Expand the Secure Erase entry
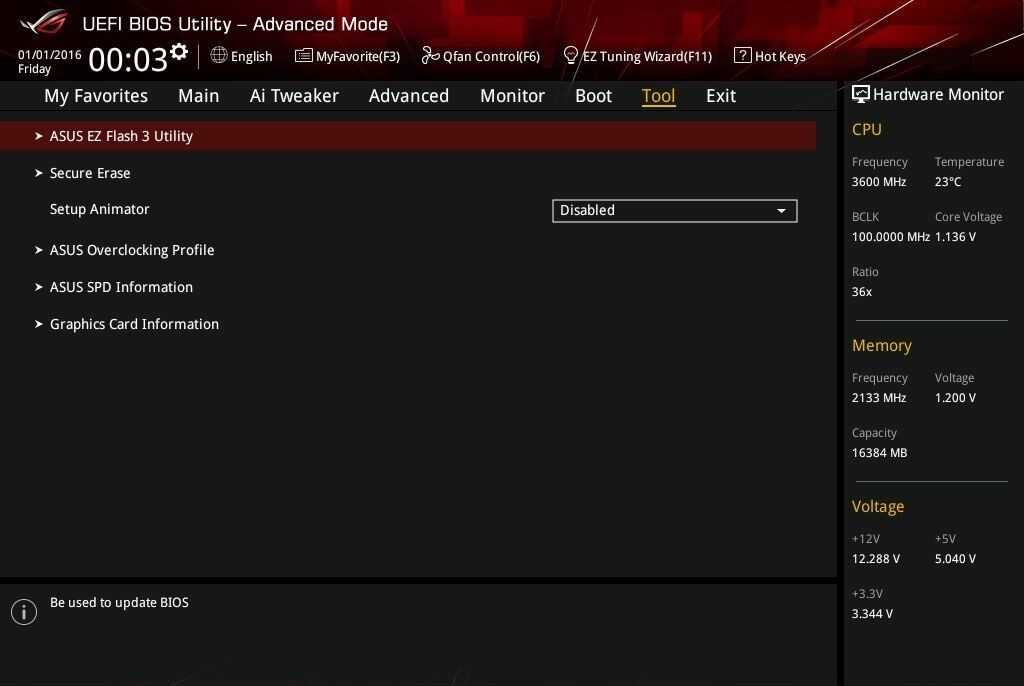This screenshot has width=1024, height=686. coord(90,173)
